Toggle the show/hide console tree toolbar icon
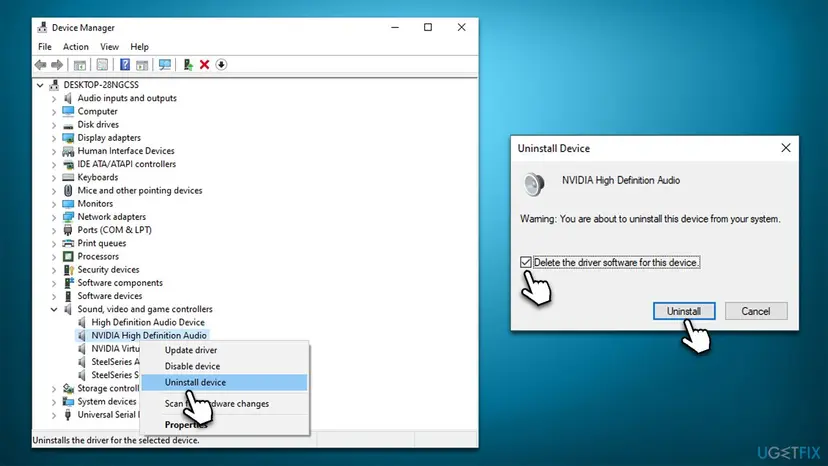The image size is (828, 466). point(80,64)
